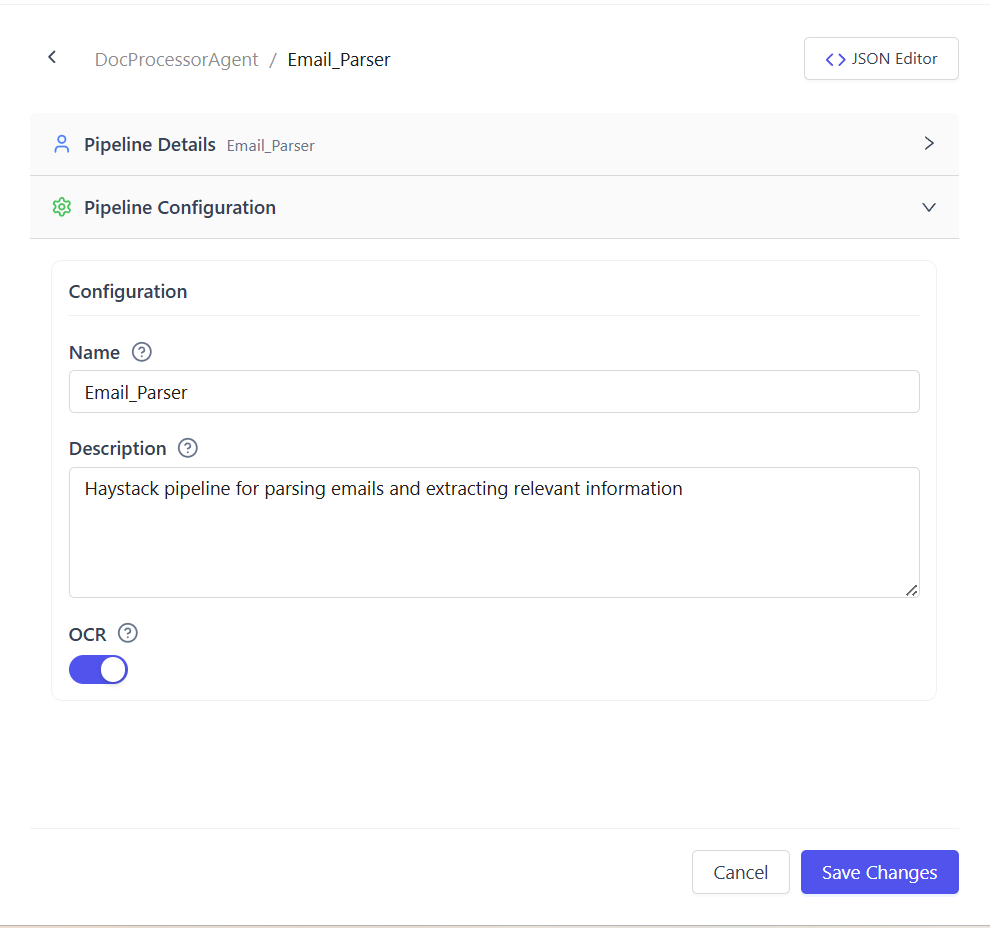The width and height of the screenshot is (990, 928).
Task: Click the Pipeline Details section title
Action: [x=150, y=144]
